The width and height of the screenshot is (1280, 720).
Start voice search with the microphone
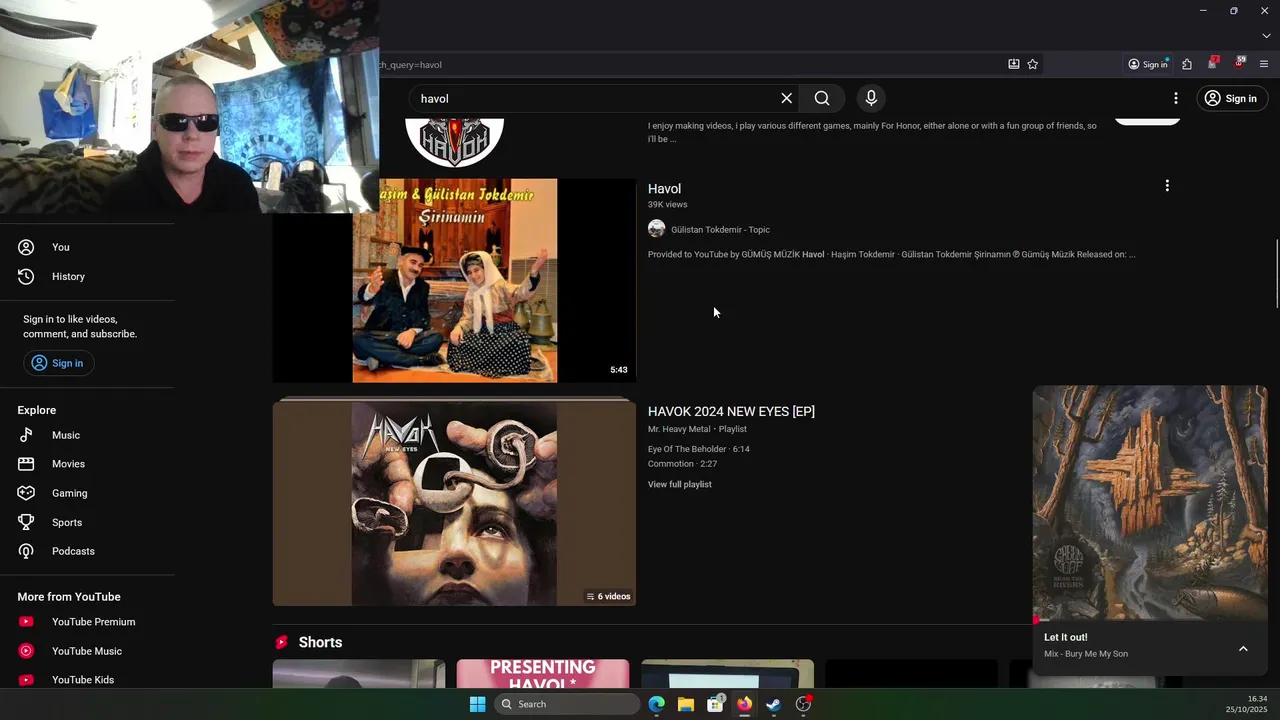[x=871, y=98]
